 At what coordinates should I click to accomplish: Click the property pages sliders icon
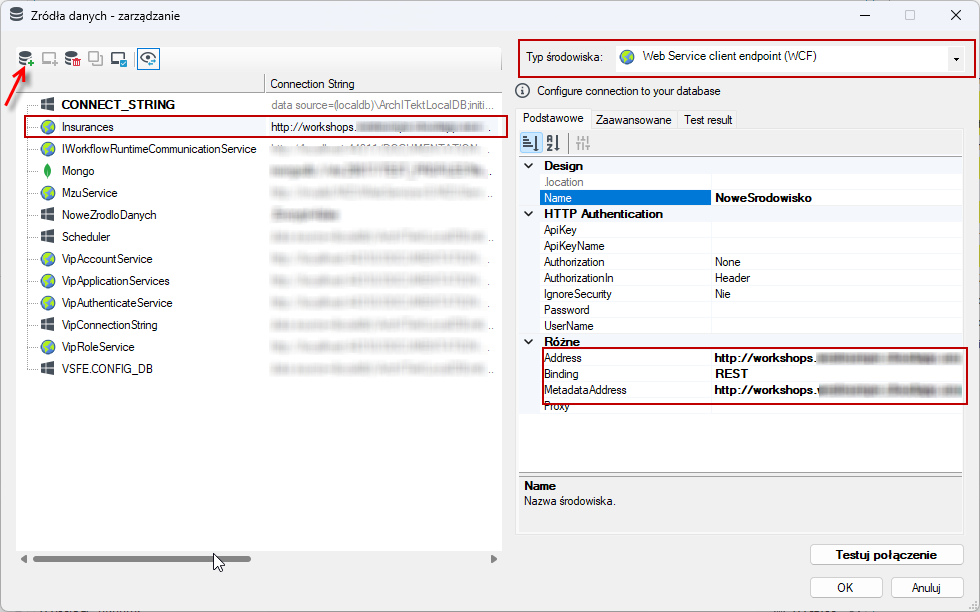[582, 143]
